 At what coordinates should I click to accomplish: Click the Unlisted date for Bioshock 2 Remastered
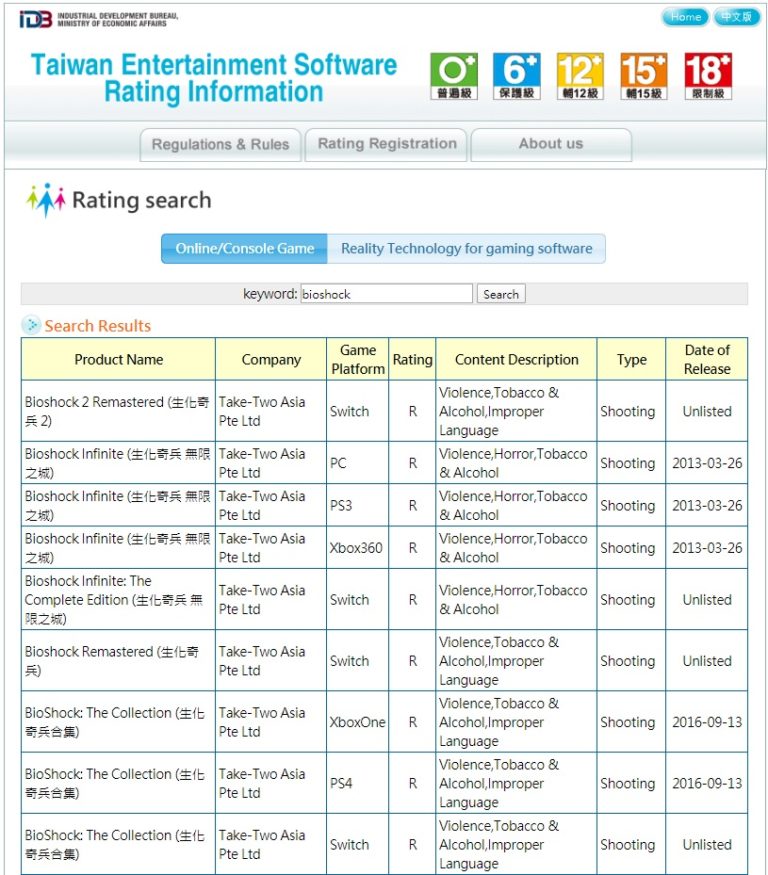click(x=707, y=411)
